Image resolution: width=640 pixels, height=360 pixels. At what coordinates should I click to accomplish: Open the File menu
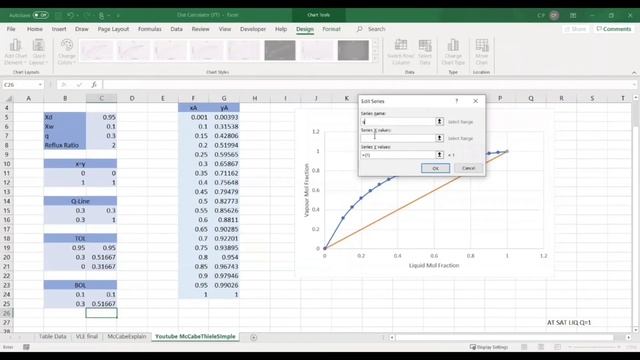tap(11, 29)
